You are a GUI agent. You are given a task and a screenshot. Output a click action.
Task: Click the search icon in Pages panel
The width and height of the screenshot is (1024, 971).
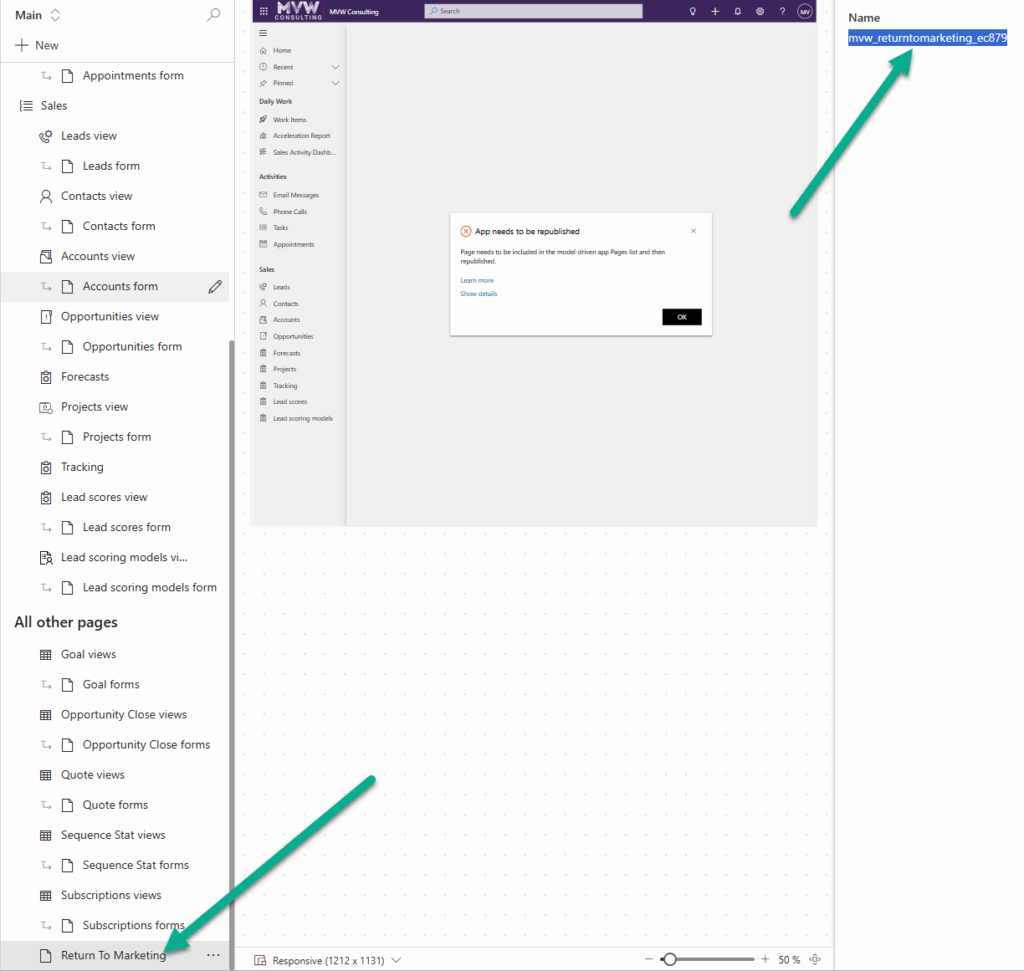point(213,15)
